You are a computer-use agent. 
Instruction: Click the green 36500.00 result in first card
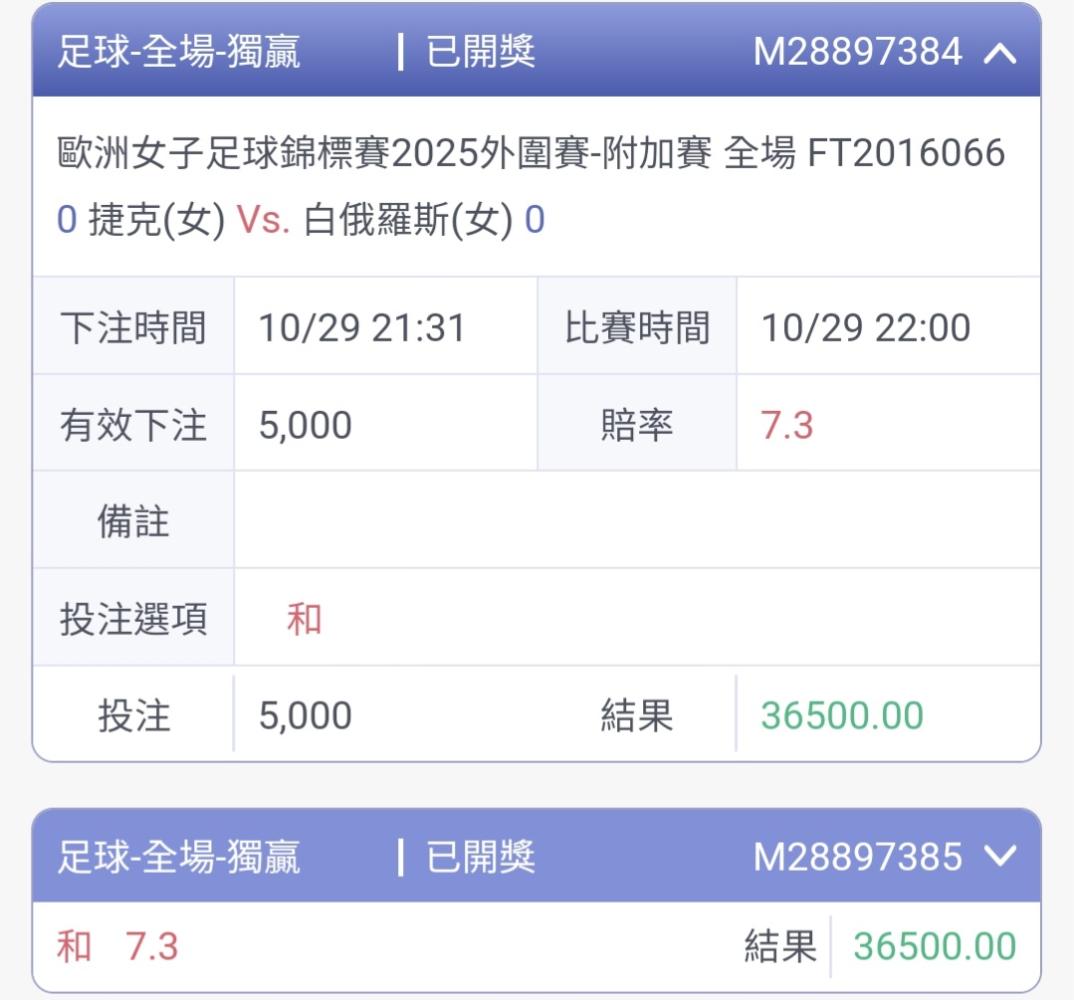841,716
